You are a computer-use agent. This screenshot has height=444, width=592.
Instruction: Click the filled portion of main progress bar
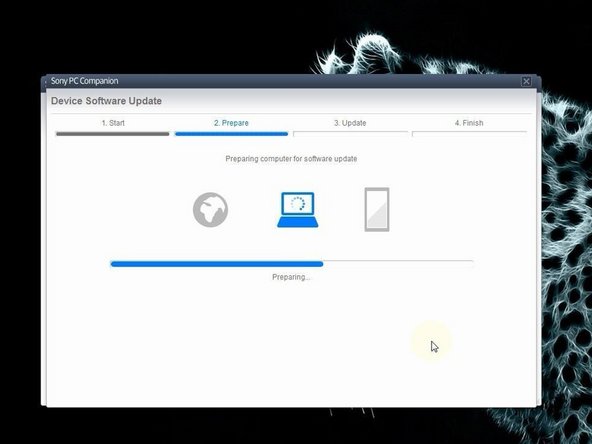click(x=217, y=264)
